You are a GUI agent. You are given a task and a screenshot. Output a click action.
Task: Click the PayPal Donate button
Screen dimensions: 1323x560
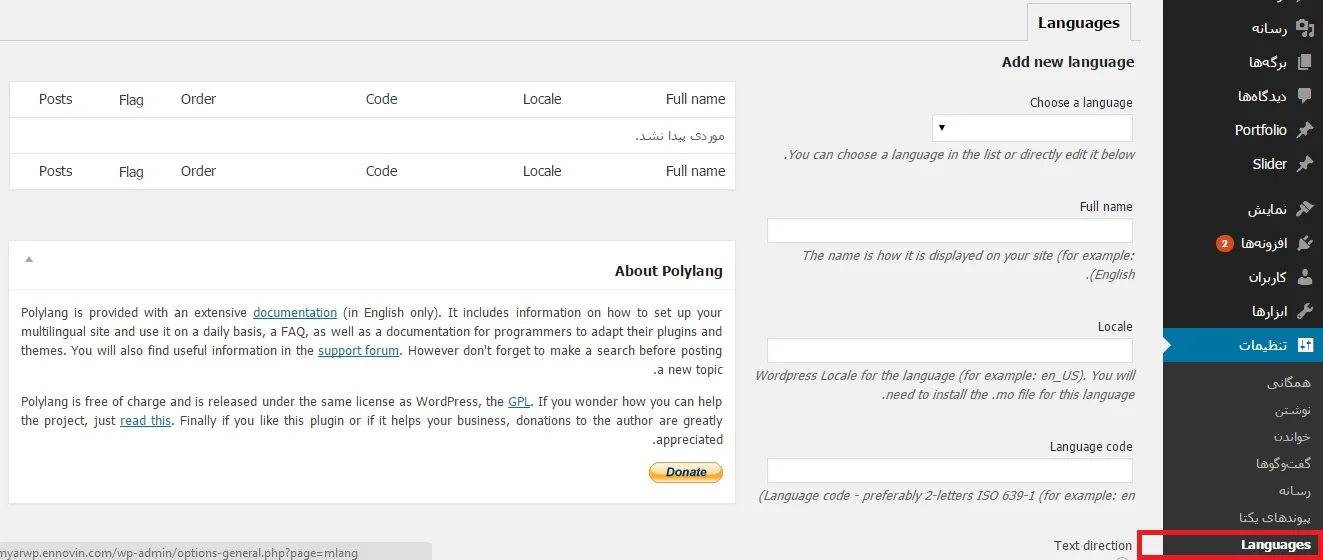click(x=686, y=472)
